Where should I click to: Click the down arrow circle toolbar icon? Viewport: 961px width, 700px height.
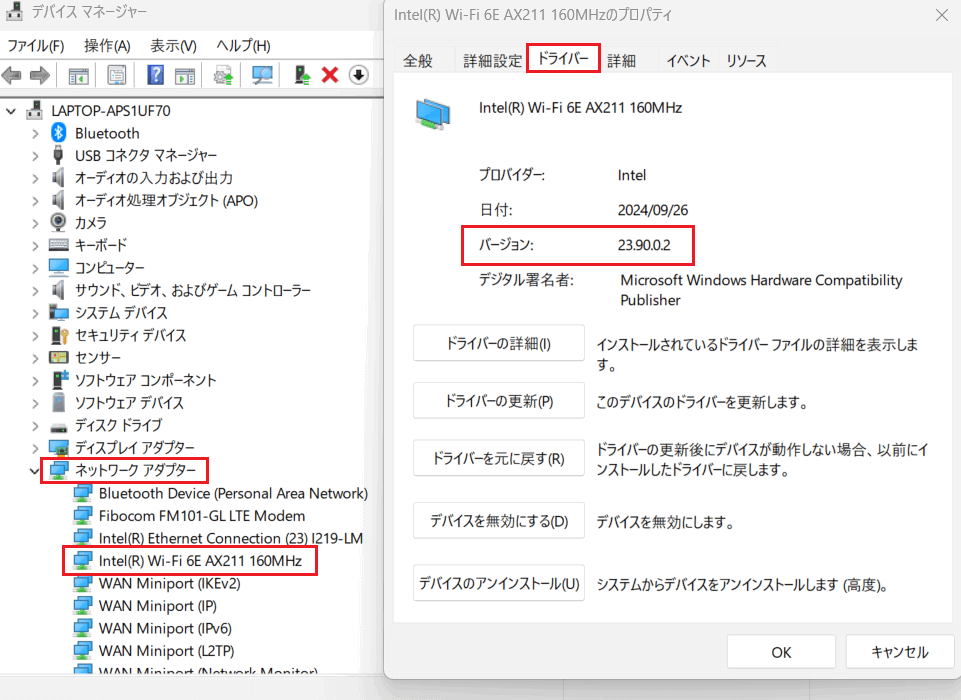(359, 75)
